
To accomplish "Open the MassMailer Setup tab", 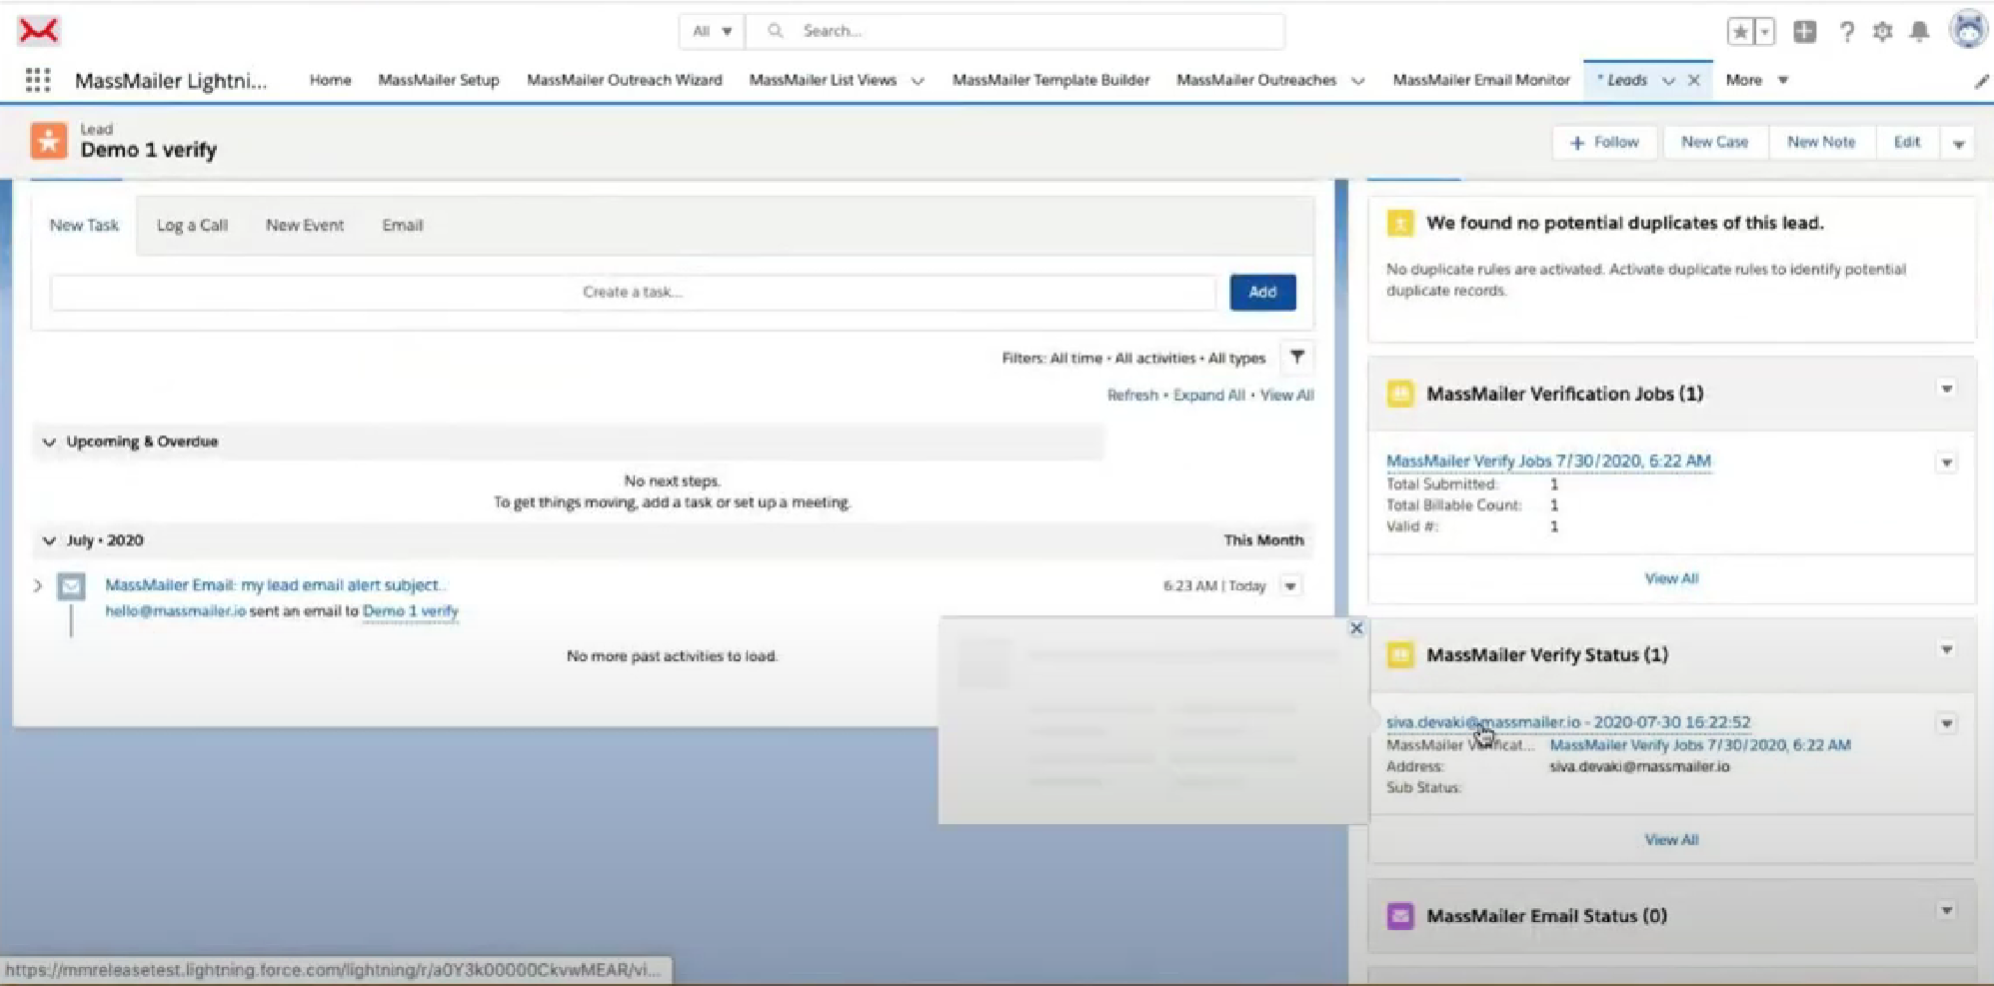I will [x=438, y=80].
